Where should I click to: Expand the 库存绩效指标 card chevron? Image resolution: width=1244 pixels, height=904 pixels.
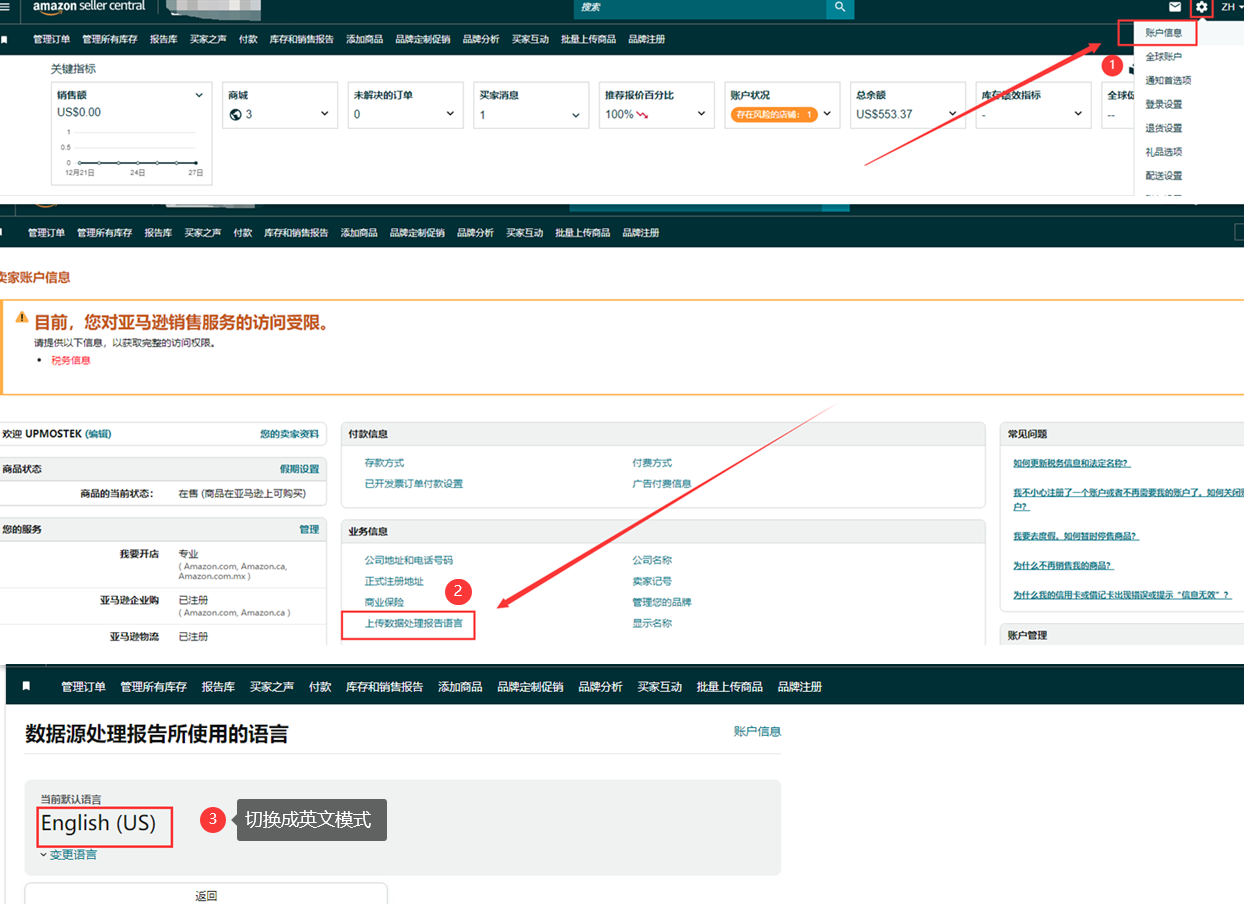[1078, 114]
